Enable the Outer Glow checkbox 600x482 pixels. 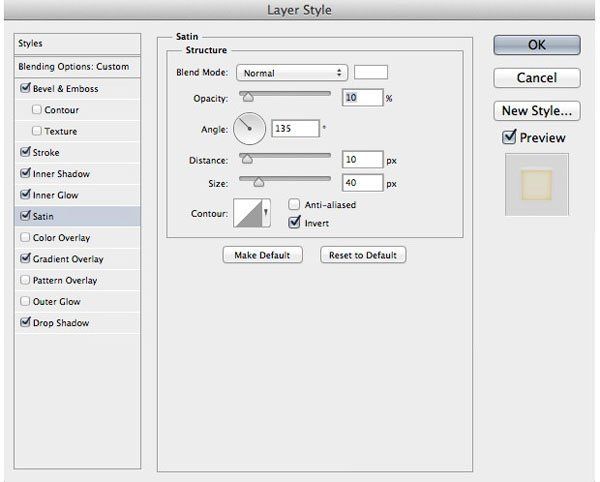click(25, 301)
